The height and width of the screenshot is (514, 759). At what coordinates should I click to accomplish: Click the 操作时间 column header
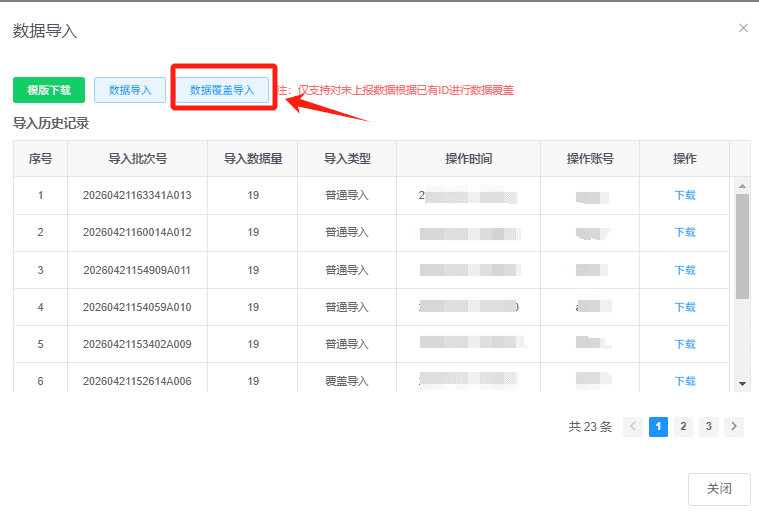pyautogui.click(x=469, y=159)
